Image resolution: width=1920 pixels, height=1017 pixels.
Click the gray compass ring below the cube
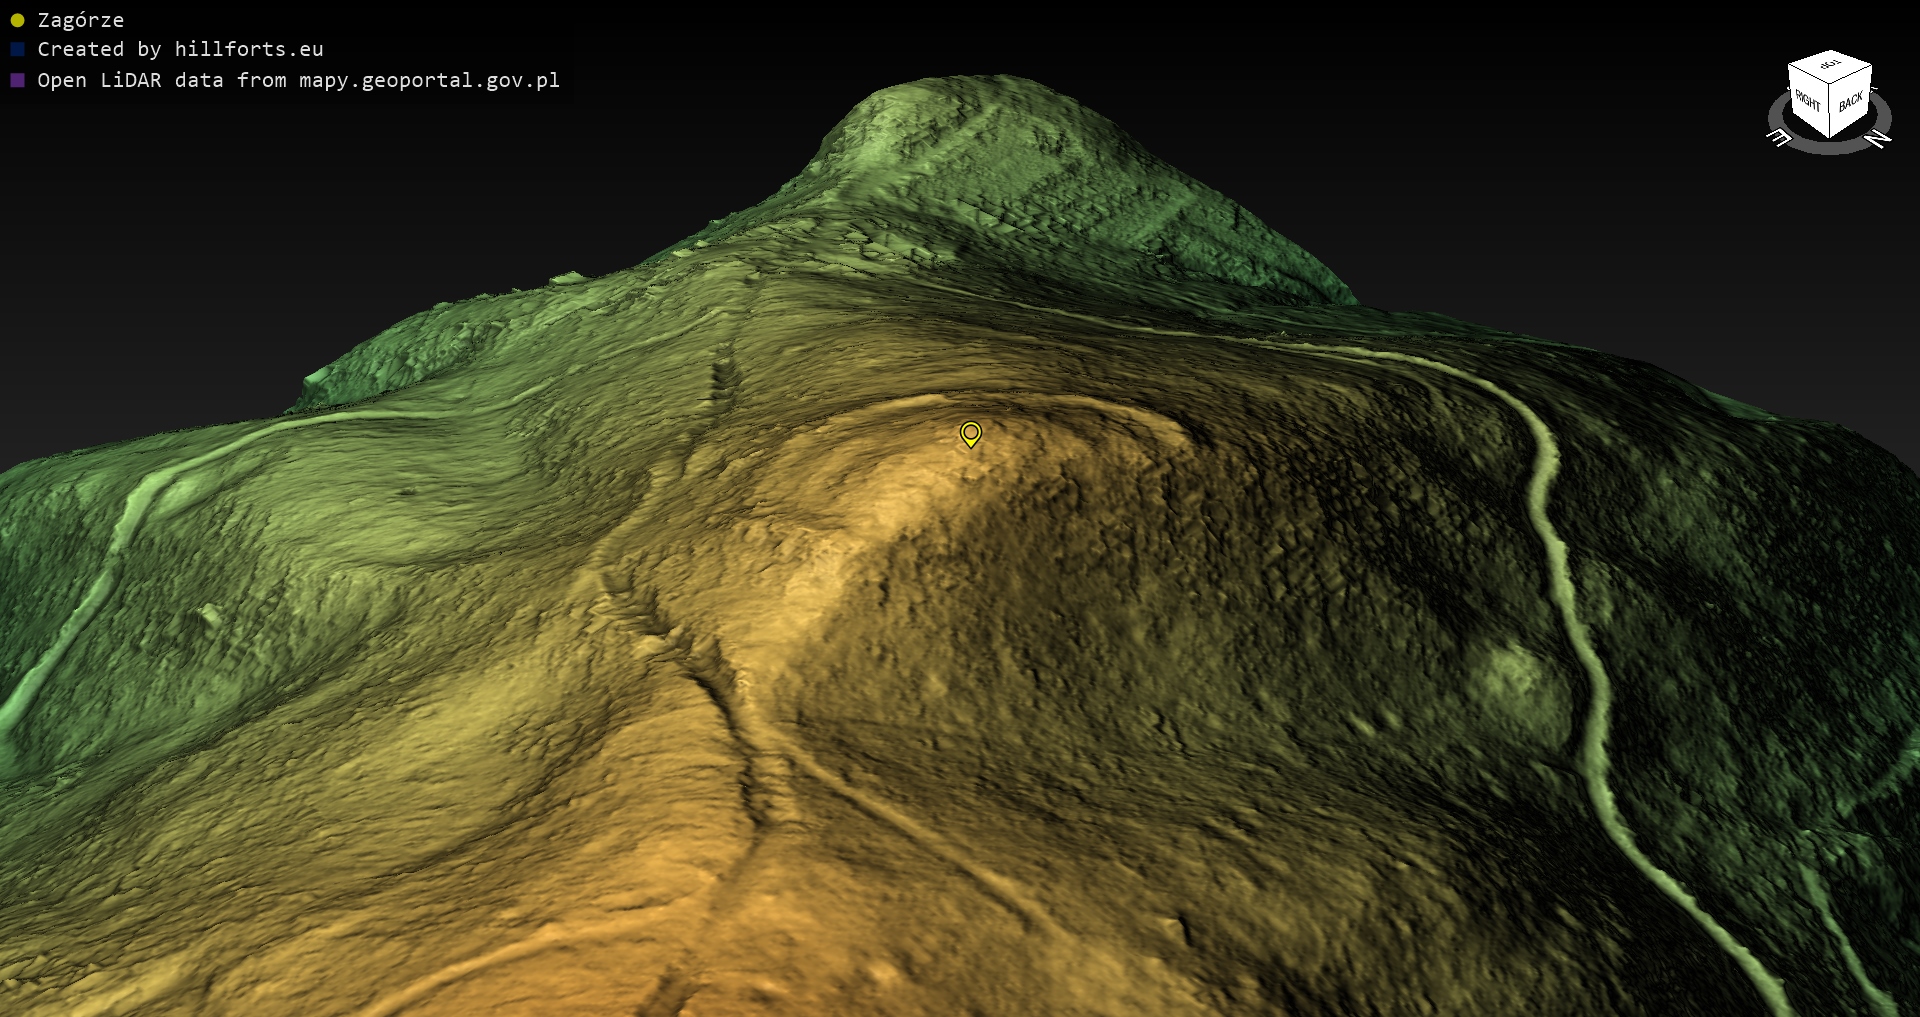1830,146
